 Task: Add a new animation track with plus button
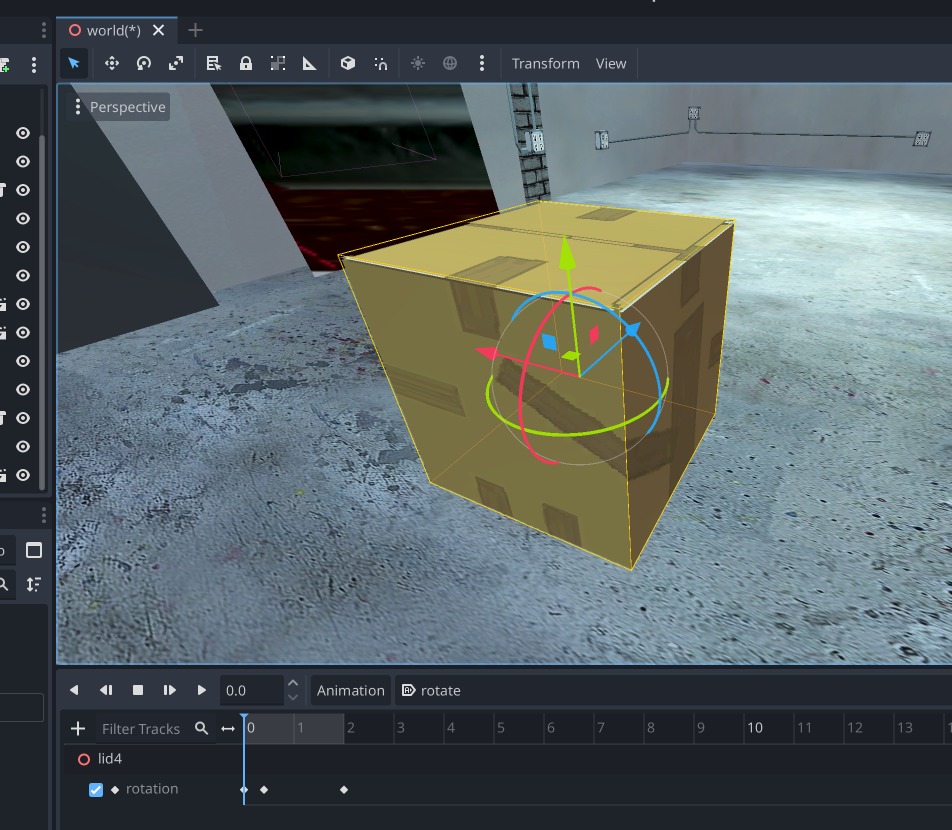point(78,728)
